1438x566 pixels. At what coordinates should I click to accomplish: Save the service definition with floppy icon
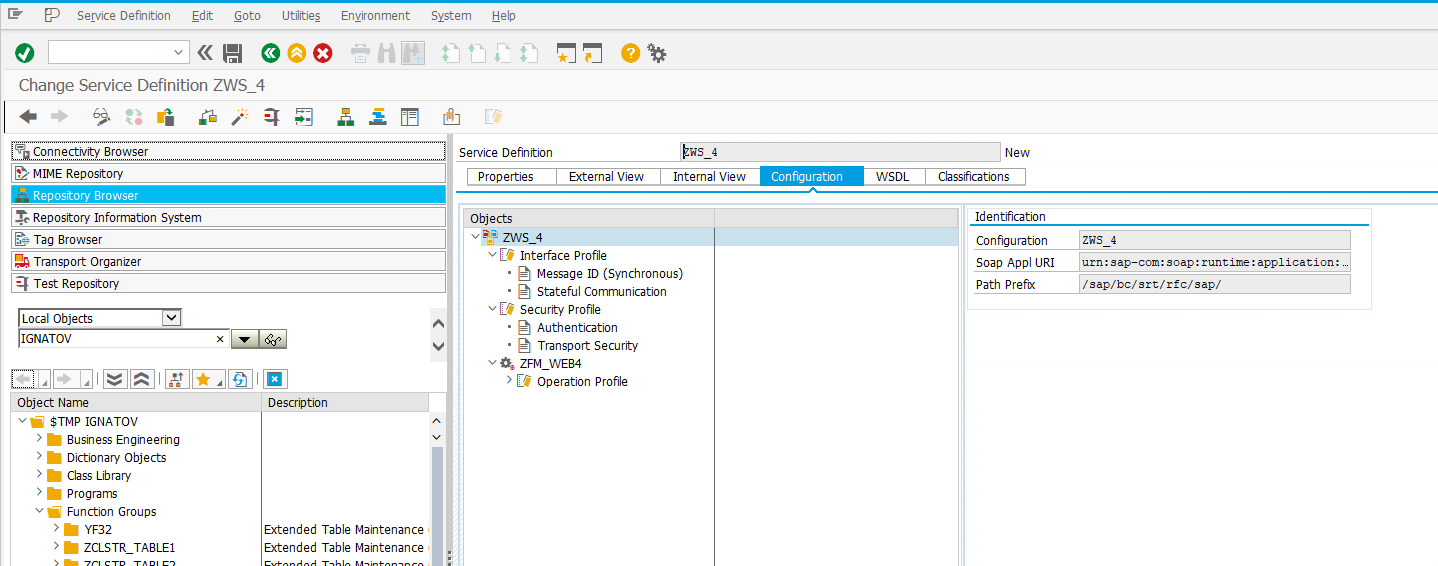coord(233,53)
